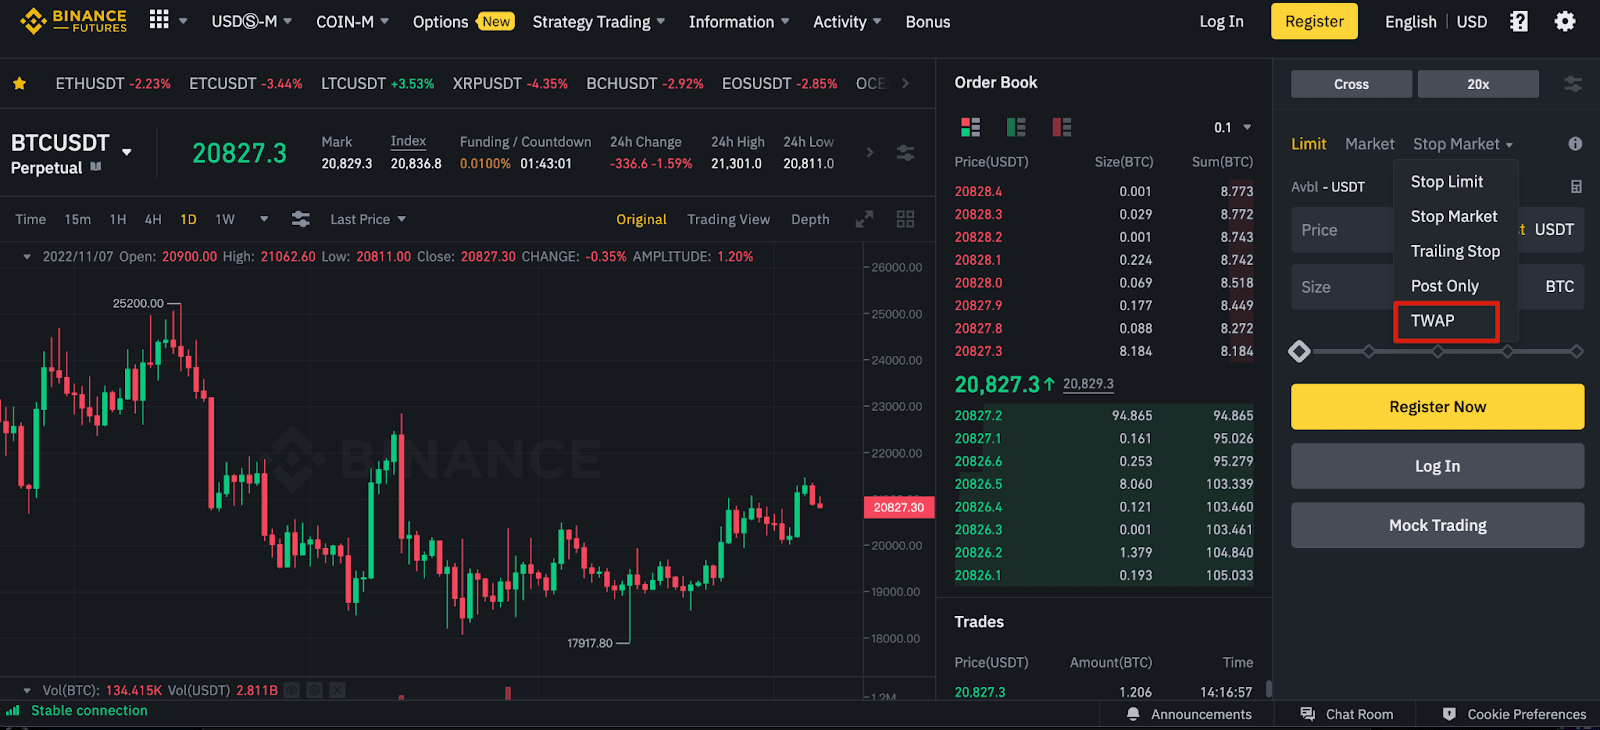Open the Chat Room icon

1307,714
